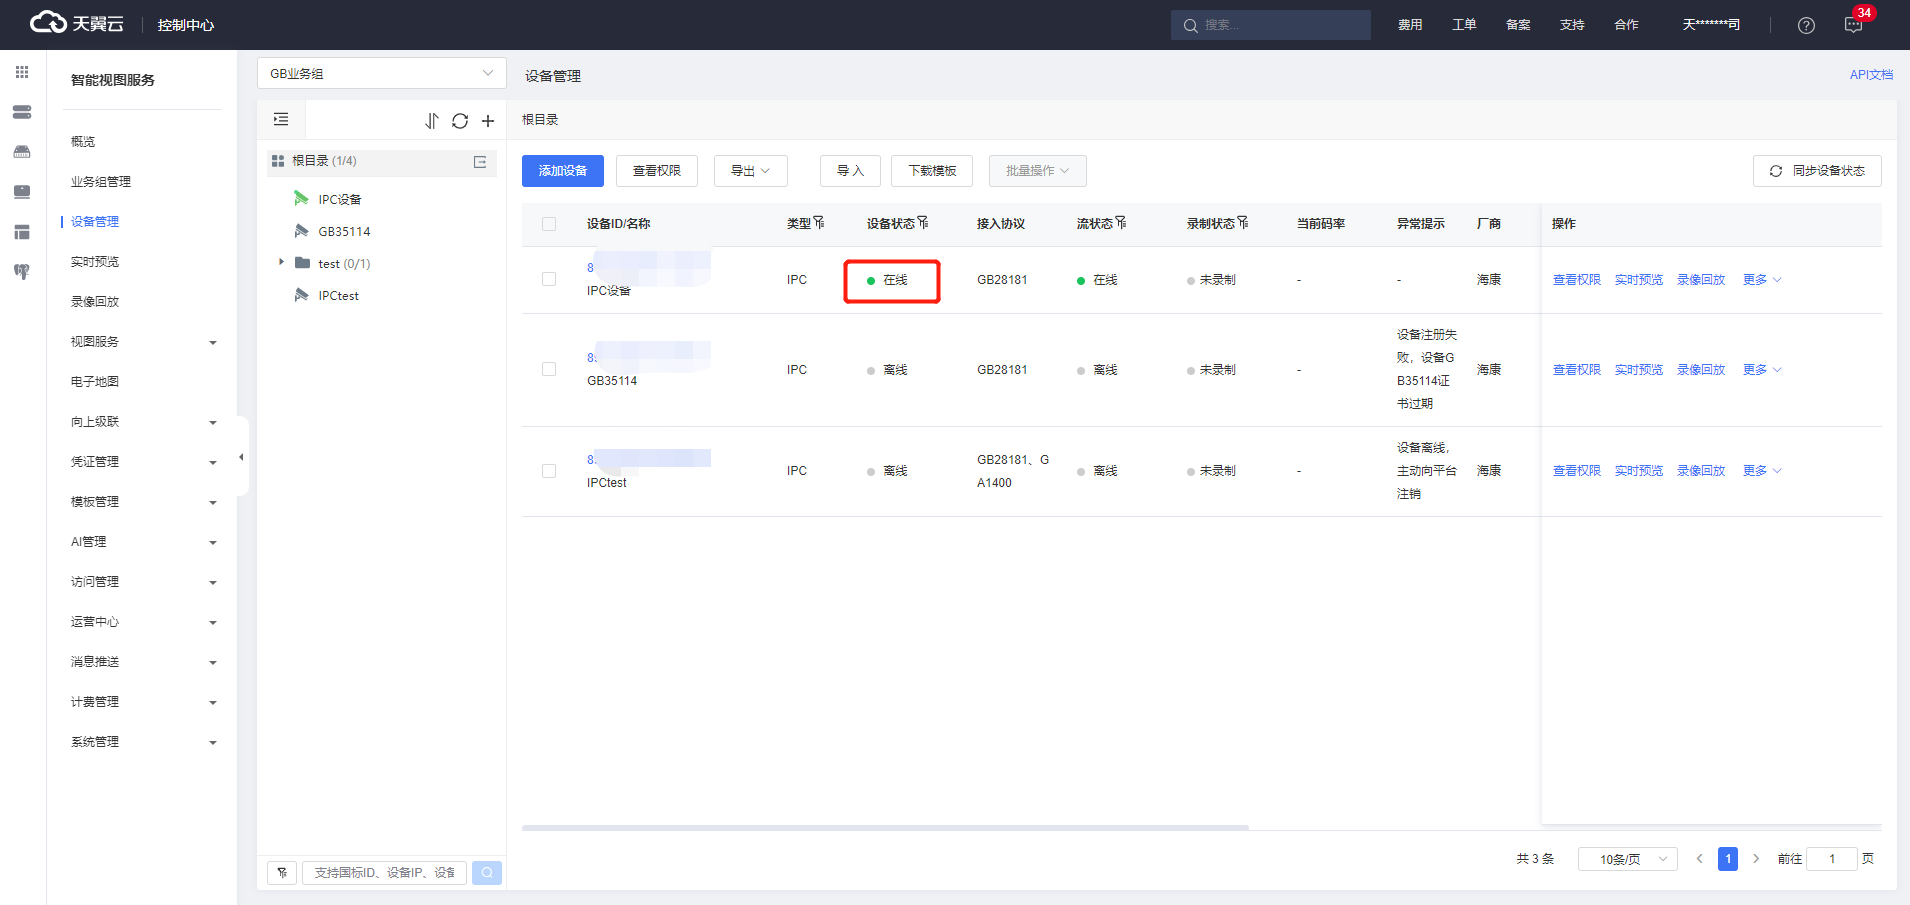Tick the checkbox for the GB35114 row
Image resolution: width=1910 pixels, height=905 pixels.
549,370
